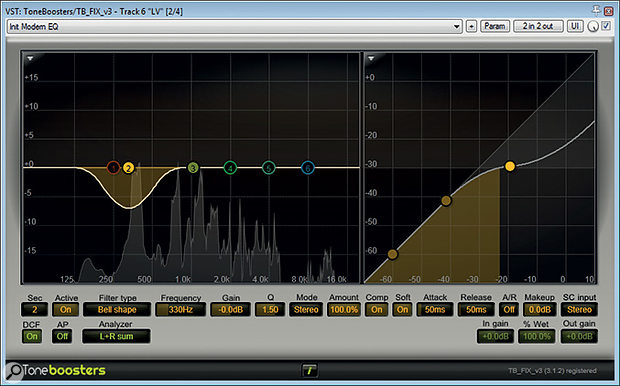Select the yellow EQ band node 2
620x386 pixels.
(x=128, y=168)
